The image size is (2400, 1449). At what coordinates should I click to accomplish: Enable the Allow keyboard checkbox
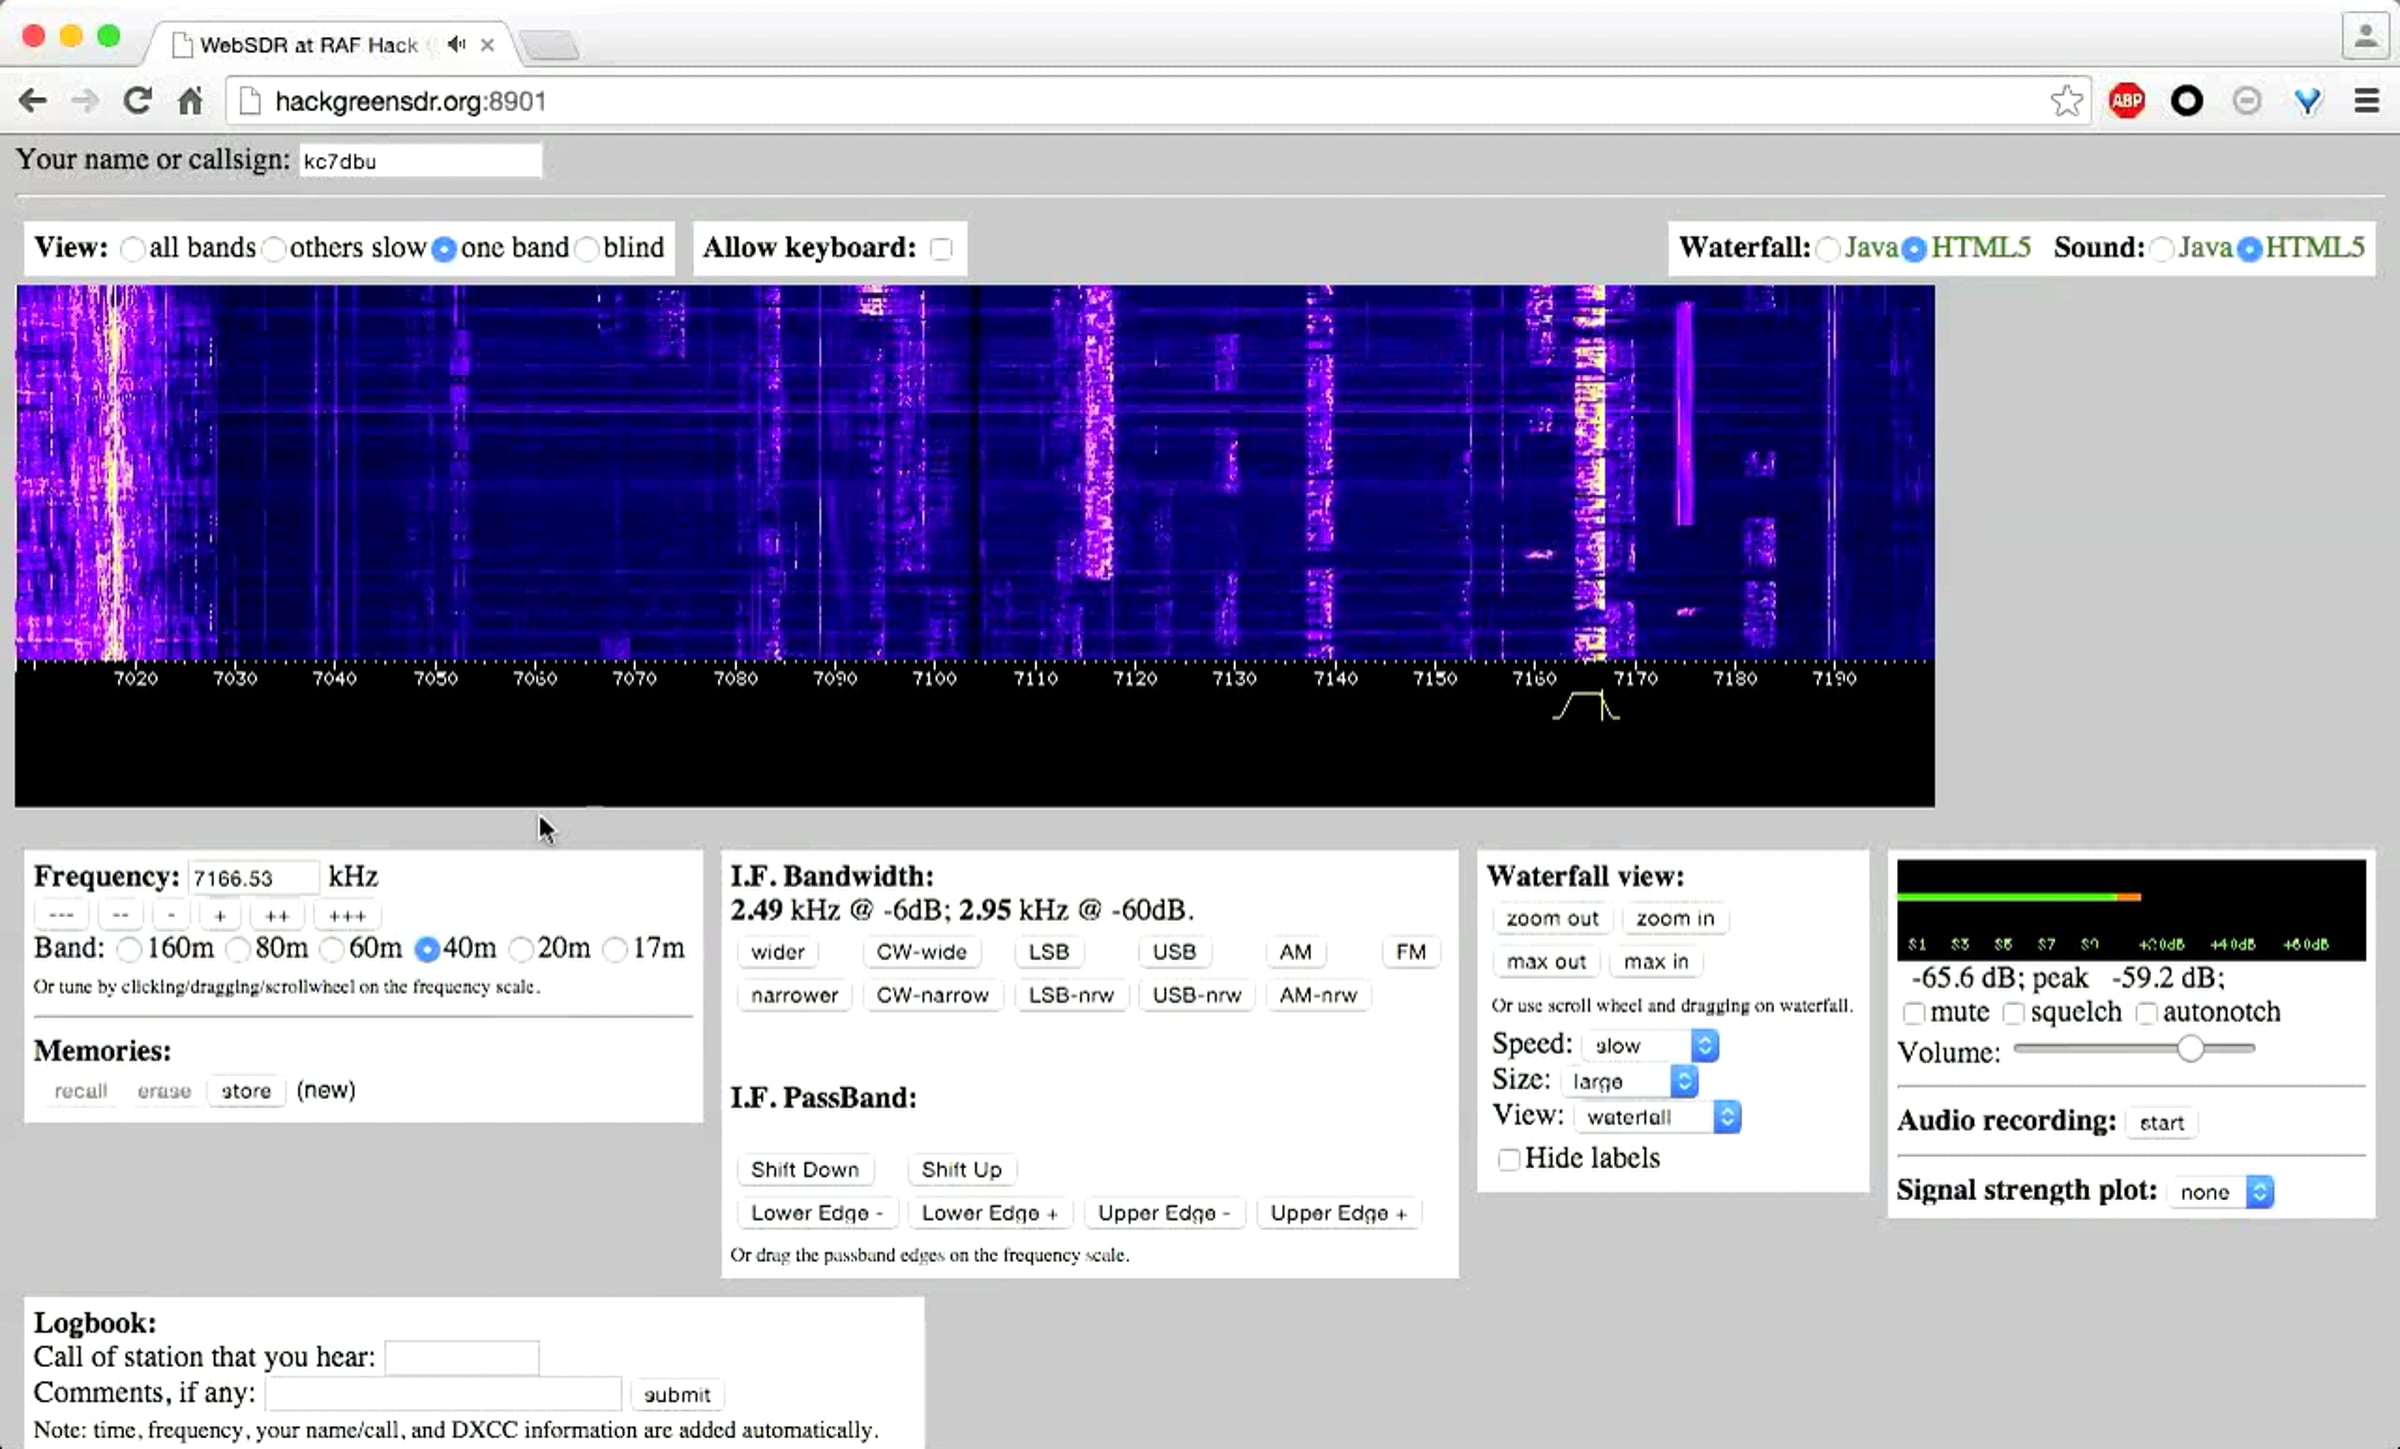tap(941, 249)
